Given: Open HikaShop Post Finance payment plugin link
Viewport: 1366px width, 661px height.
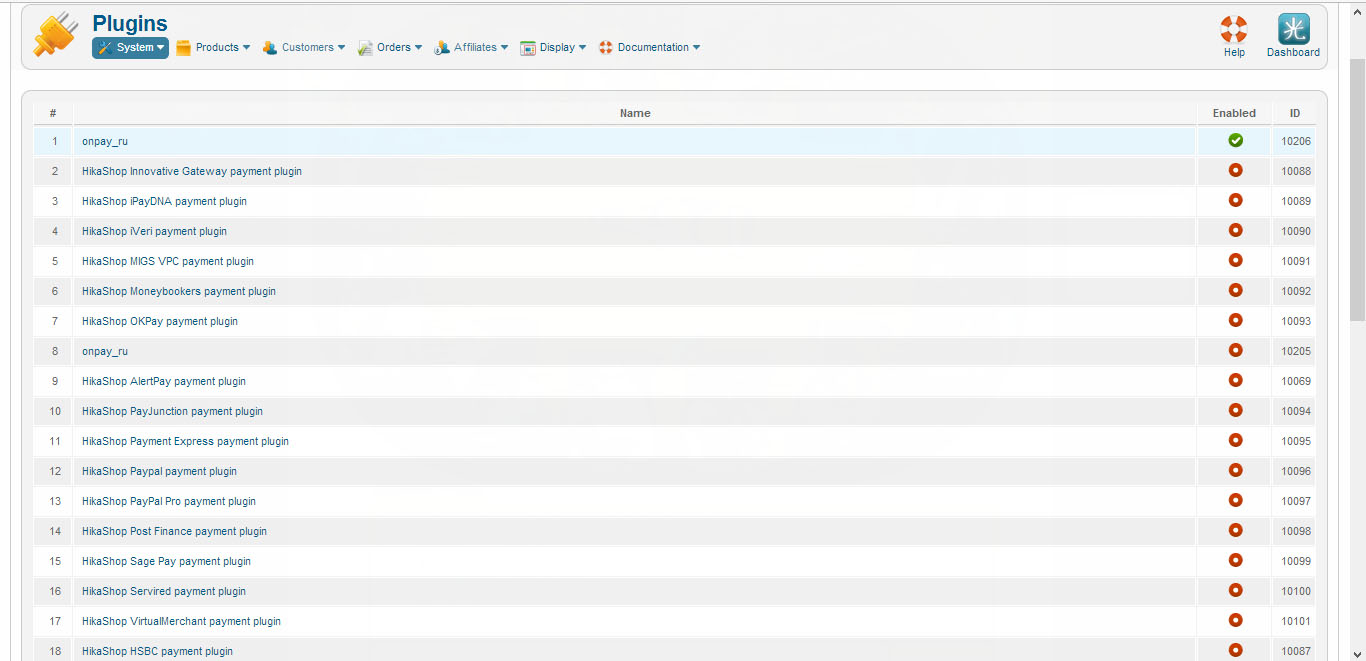Looking at the screenshot, I should 174,531.
